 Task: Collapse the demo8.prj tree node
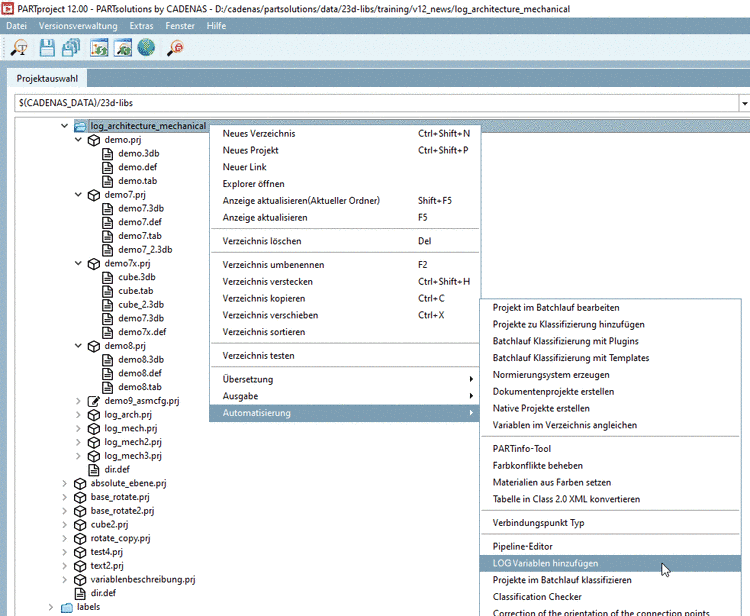point(78,345)
